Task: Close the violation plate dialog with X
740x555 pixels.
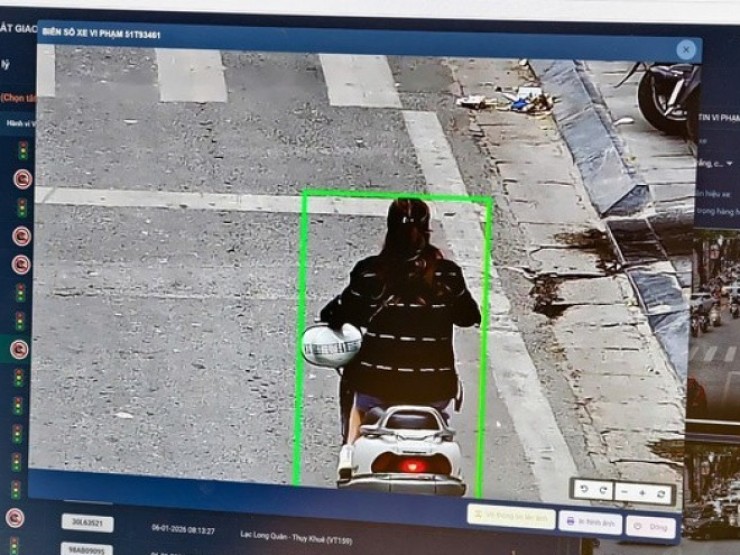Action: click(686, 50)
